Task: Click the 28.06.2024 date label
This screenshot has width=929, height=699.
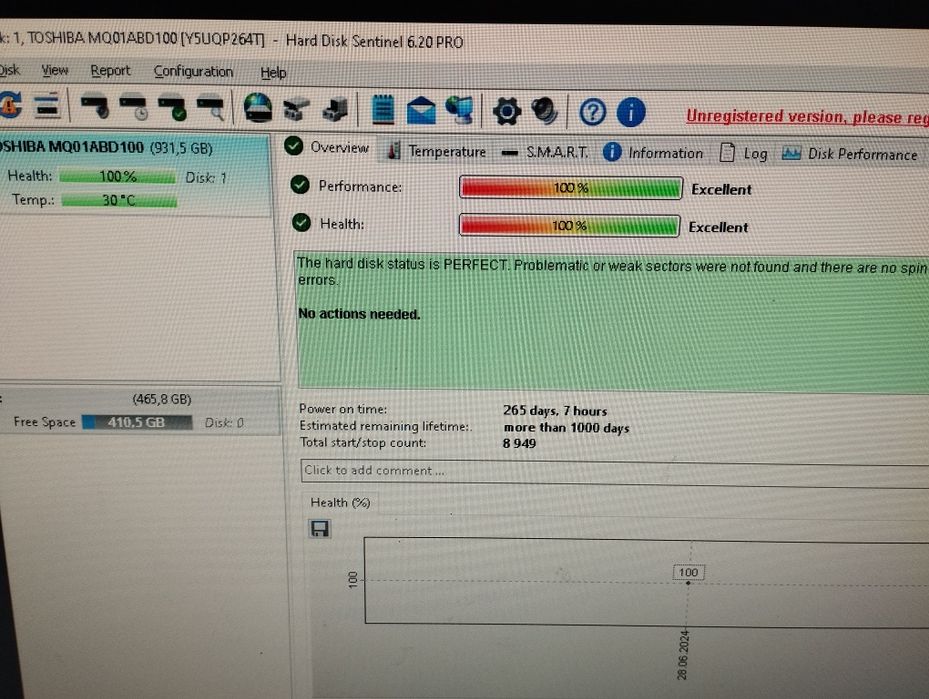Action: click(683, 655)
